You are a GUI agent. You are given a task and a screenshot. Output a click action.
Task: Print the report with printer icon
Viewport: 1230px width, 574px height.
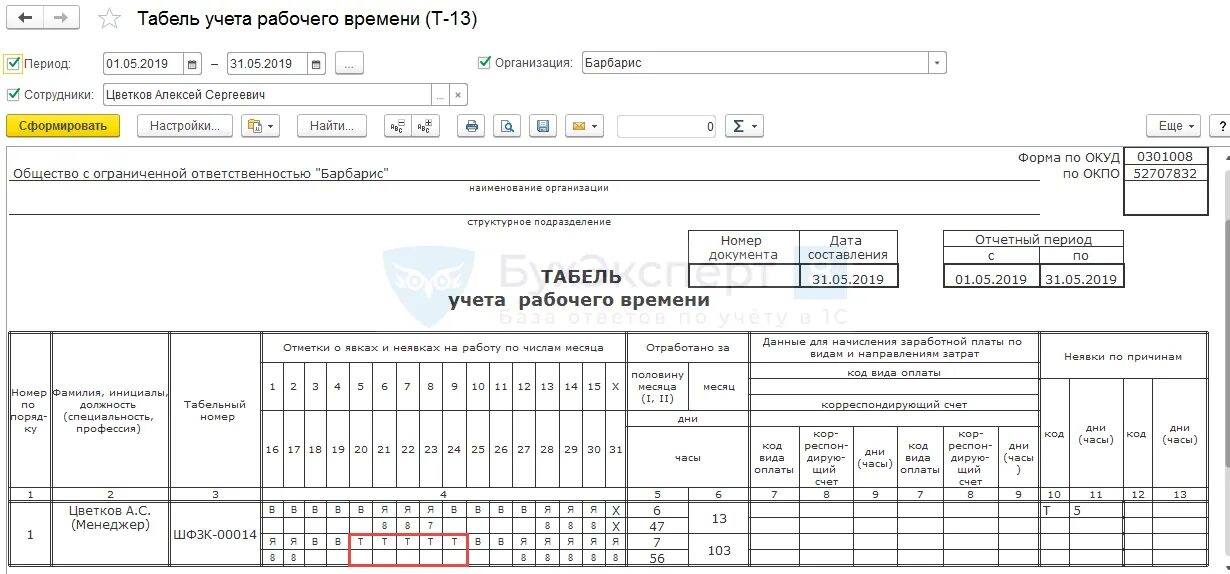(x=472, y=126)
